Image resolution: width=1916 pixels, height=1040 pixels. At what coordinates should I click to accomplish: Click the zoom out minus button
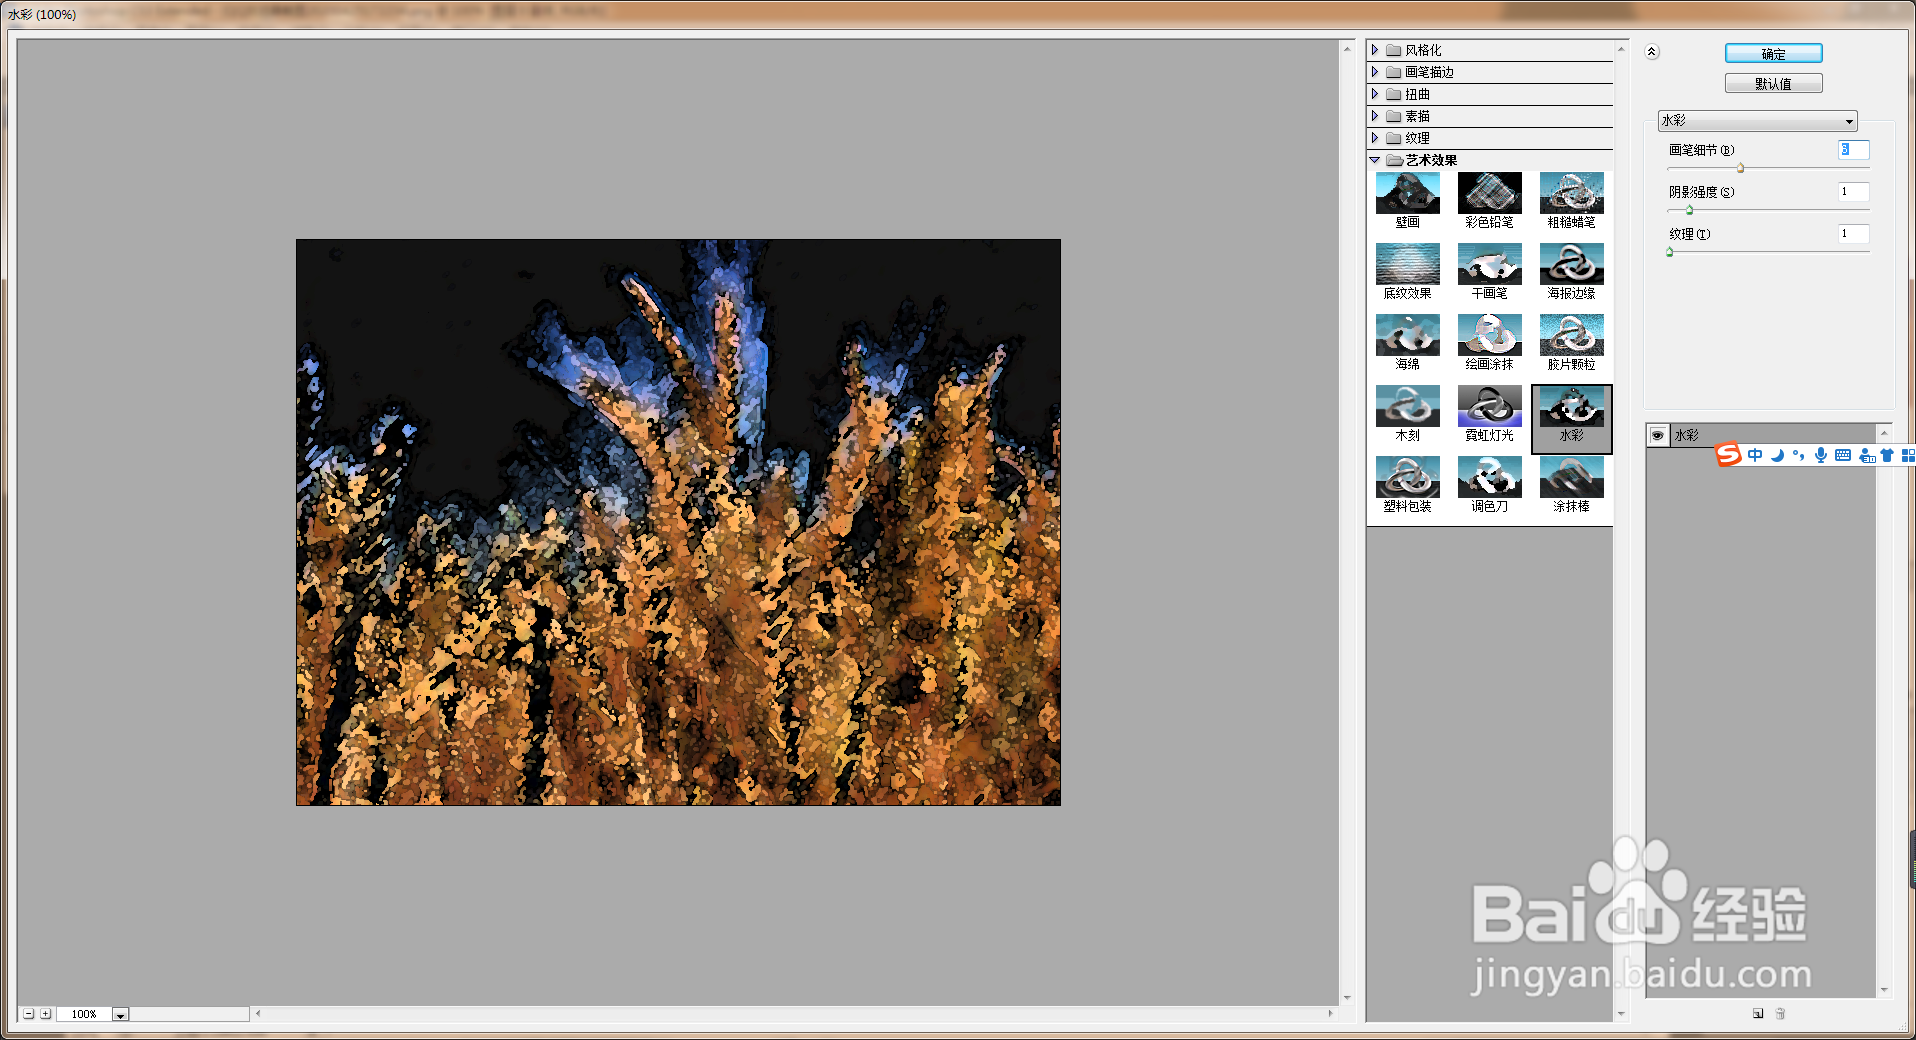pos(29,1013)
